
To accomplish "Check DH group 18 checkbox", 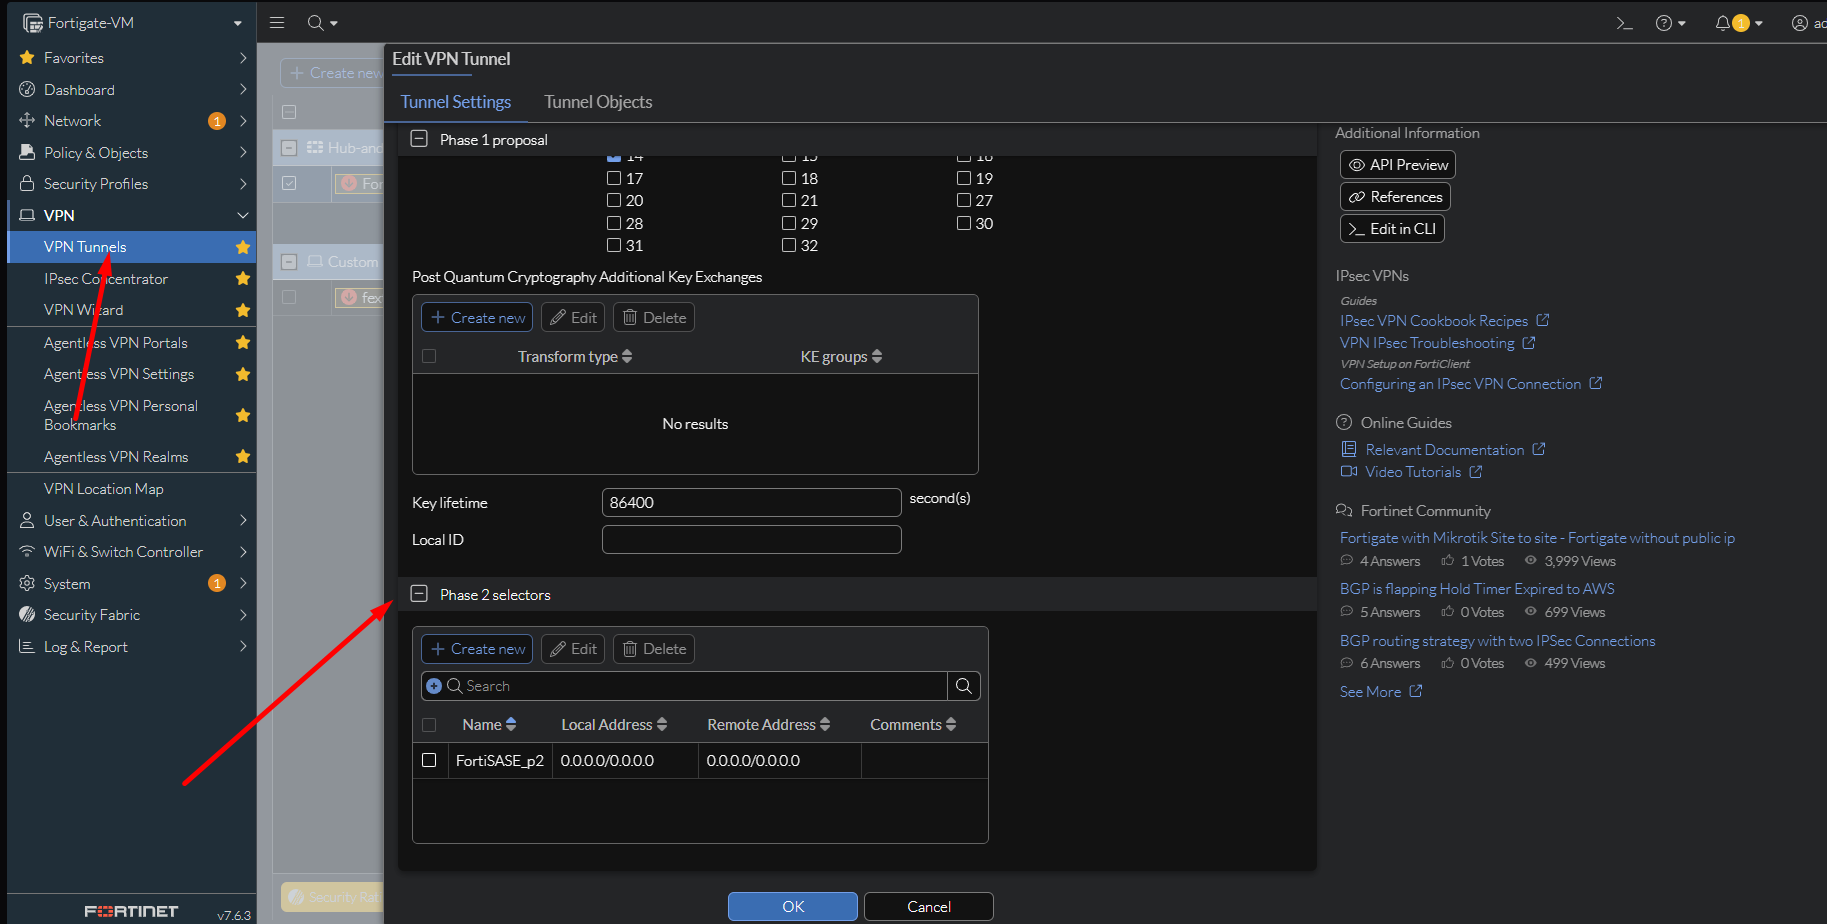I will (789, 178).
